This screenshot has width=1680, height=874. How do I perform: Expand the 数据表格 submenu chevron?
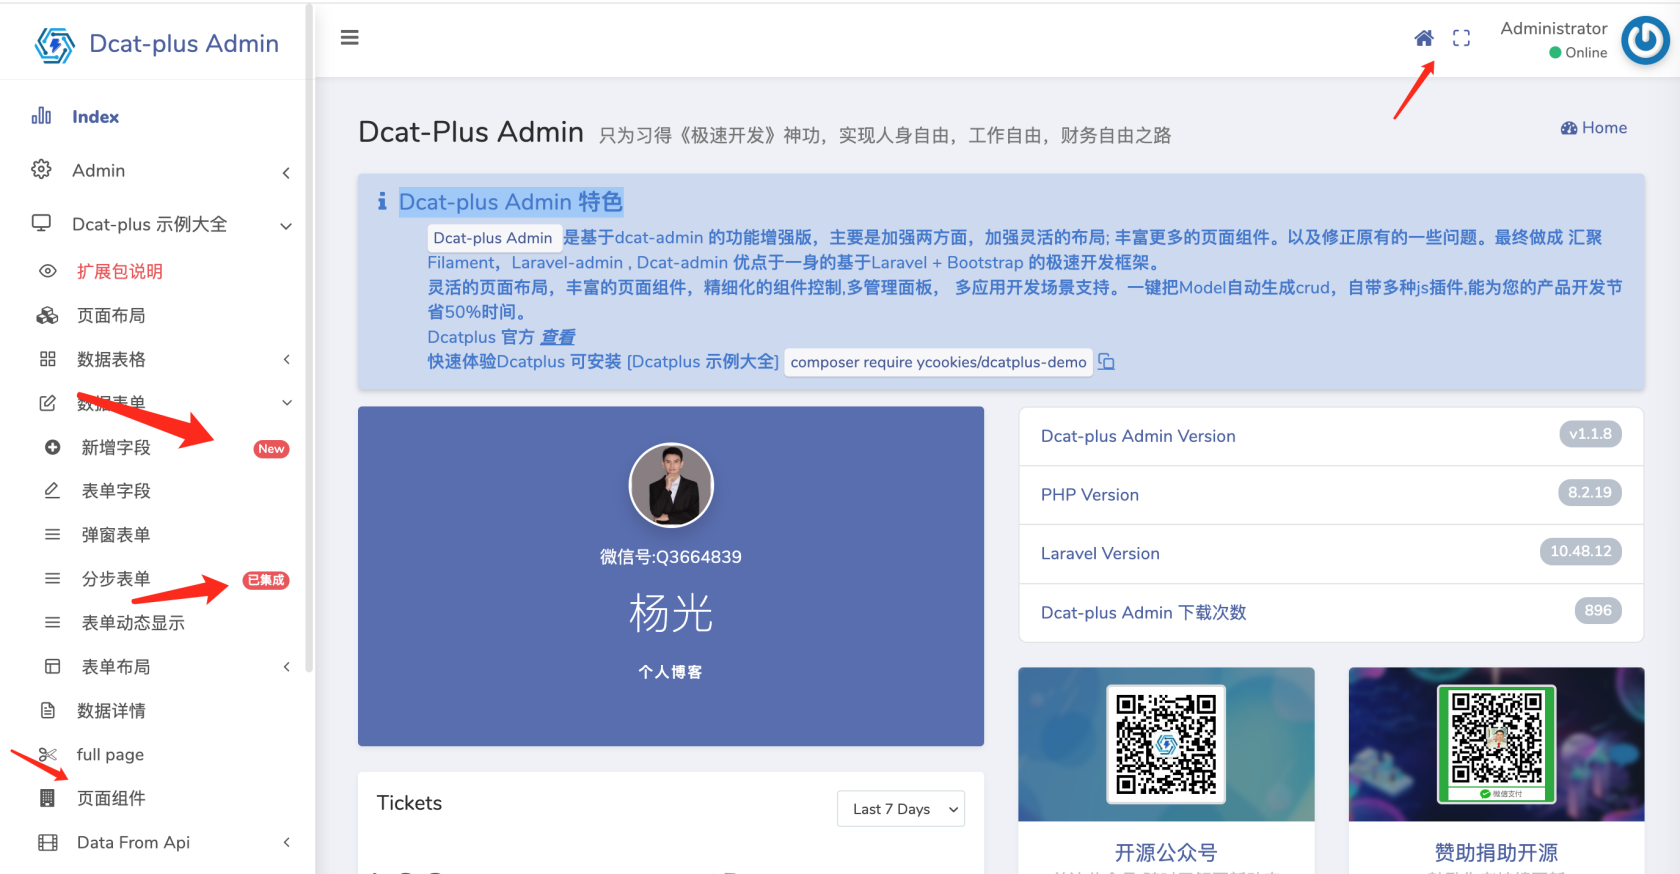[x=286, y=359]
